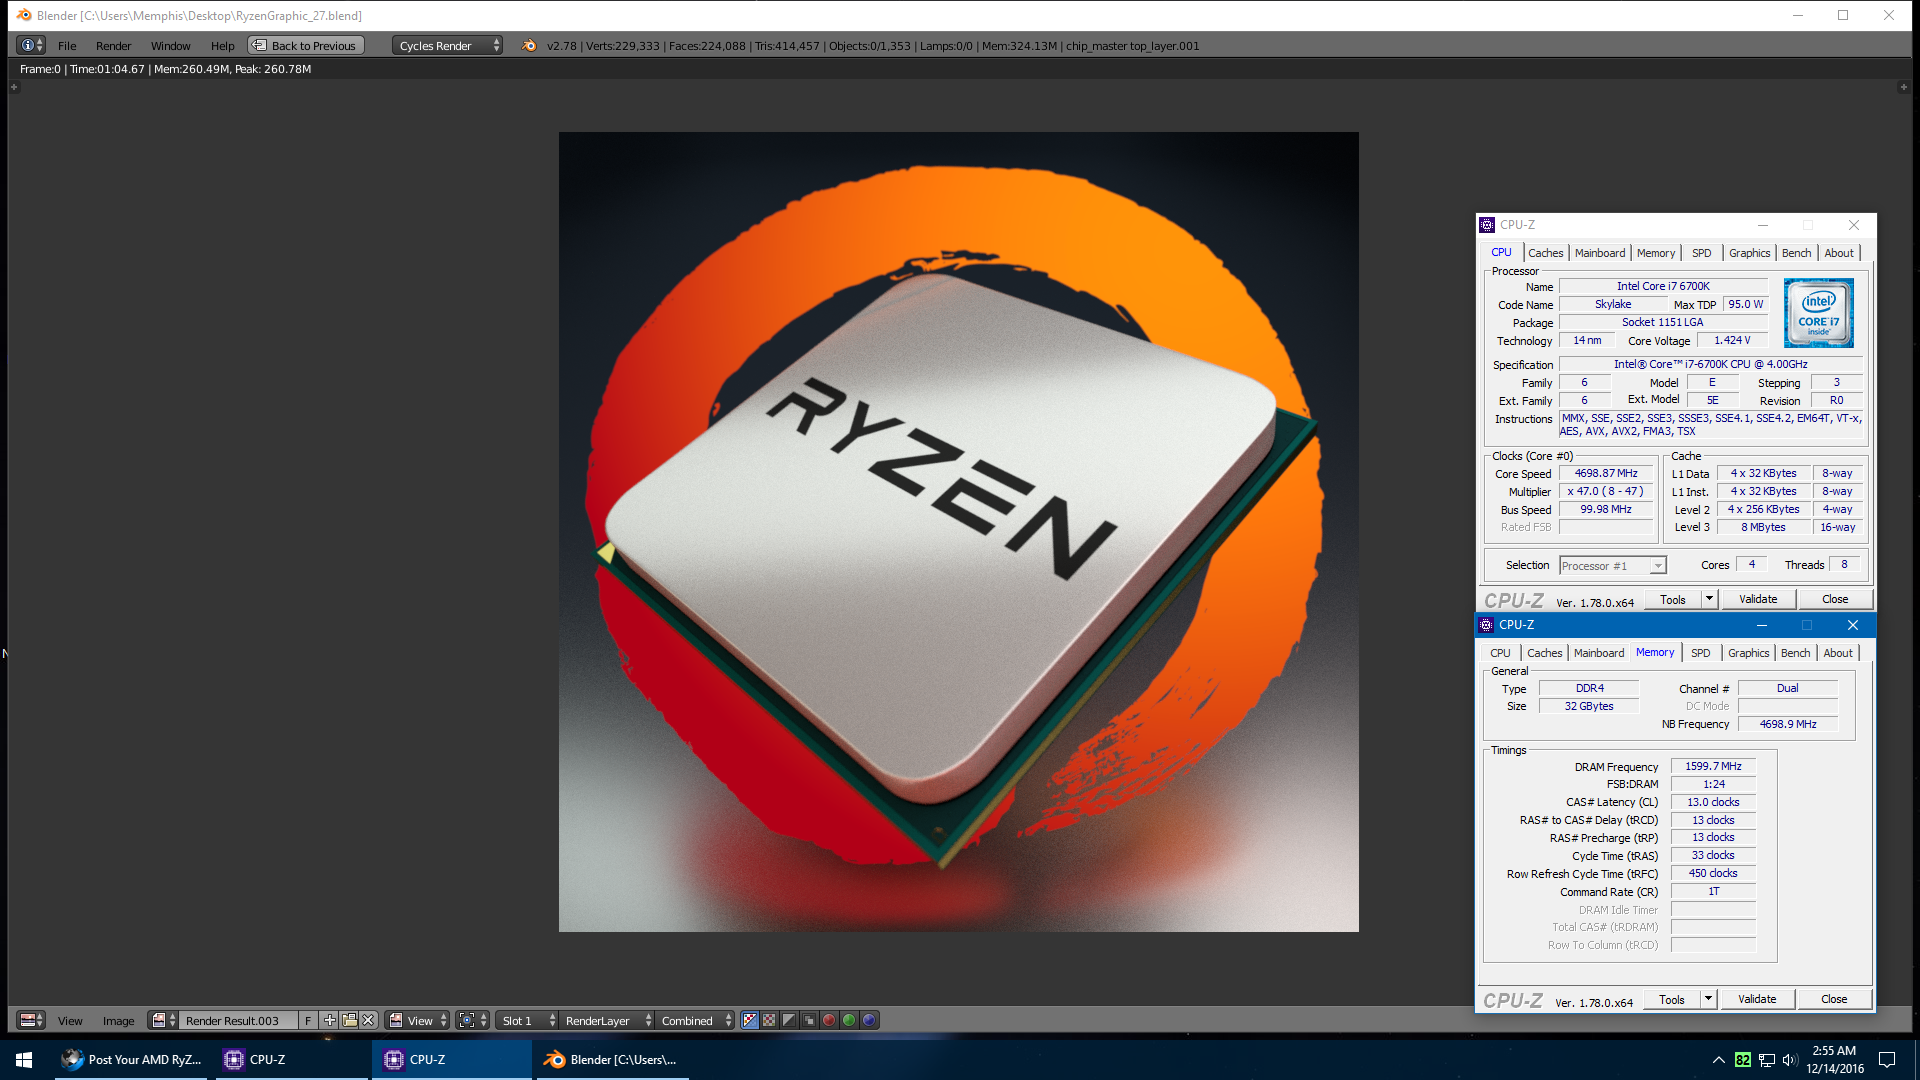Open the Windows Start menu
This screenshot has height=1080, width=1920.
point(24,1059)
